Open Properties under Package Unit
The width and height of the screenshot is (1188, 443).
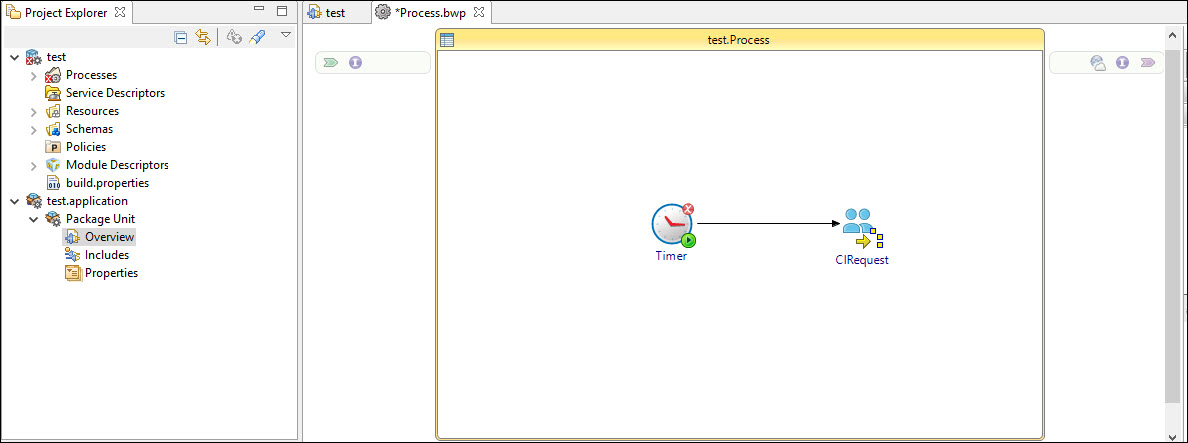pyautogui.click(x=111, y=273)
